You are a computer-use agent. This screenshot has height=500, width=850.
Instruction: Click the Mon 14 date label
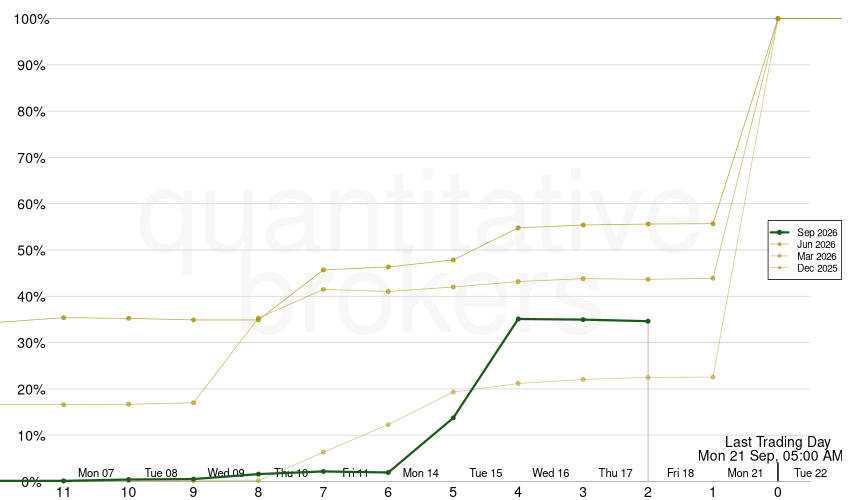click(421, 473)
